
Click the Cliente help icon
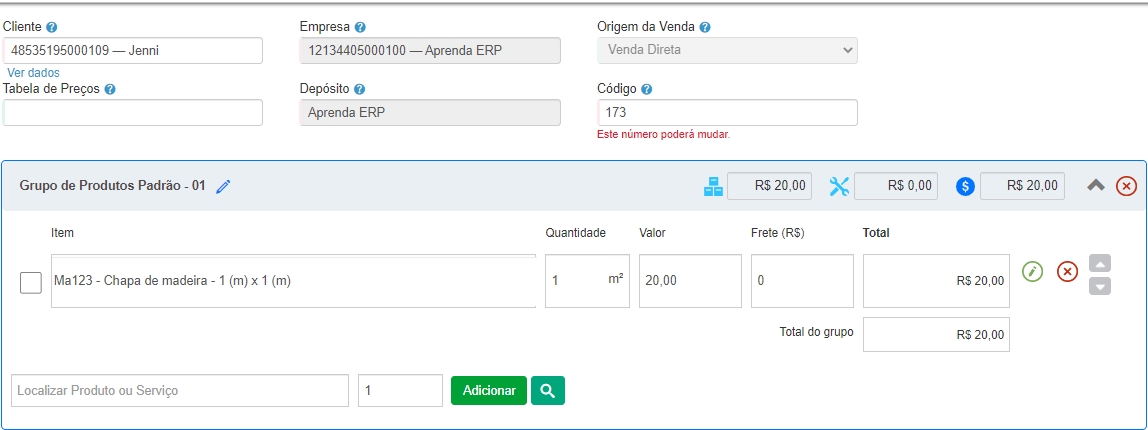(52, 27)
